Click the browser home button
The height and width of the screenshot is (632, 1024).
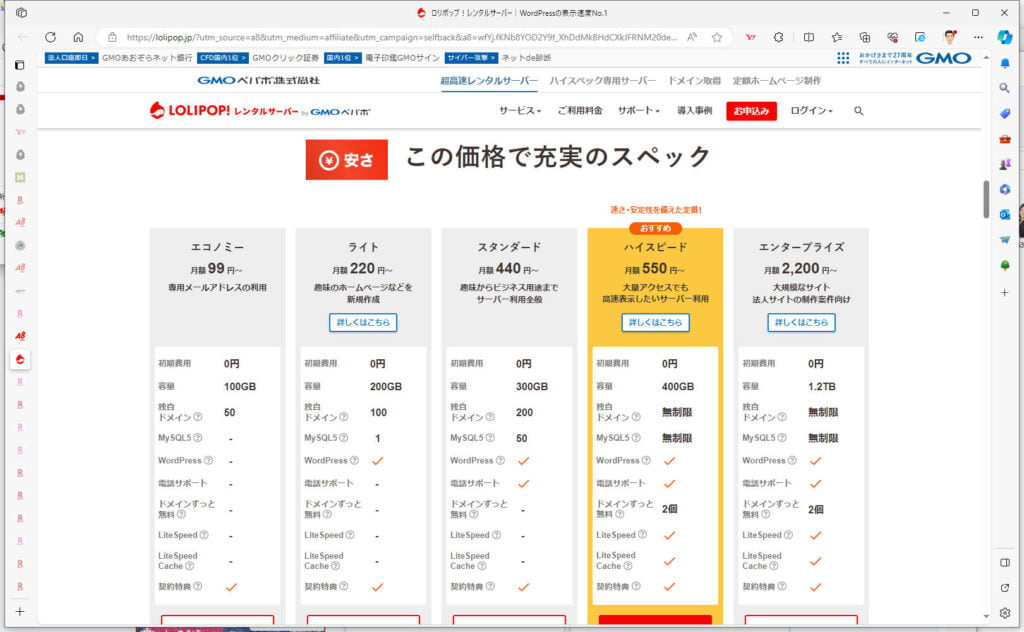pos(78,37)
